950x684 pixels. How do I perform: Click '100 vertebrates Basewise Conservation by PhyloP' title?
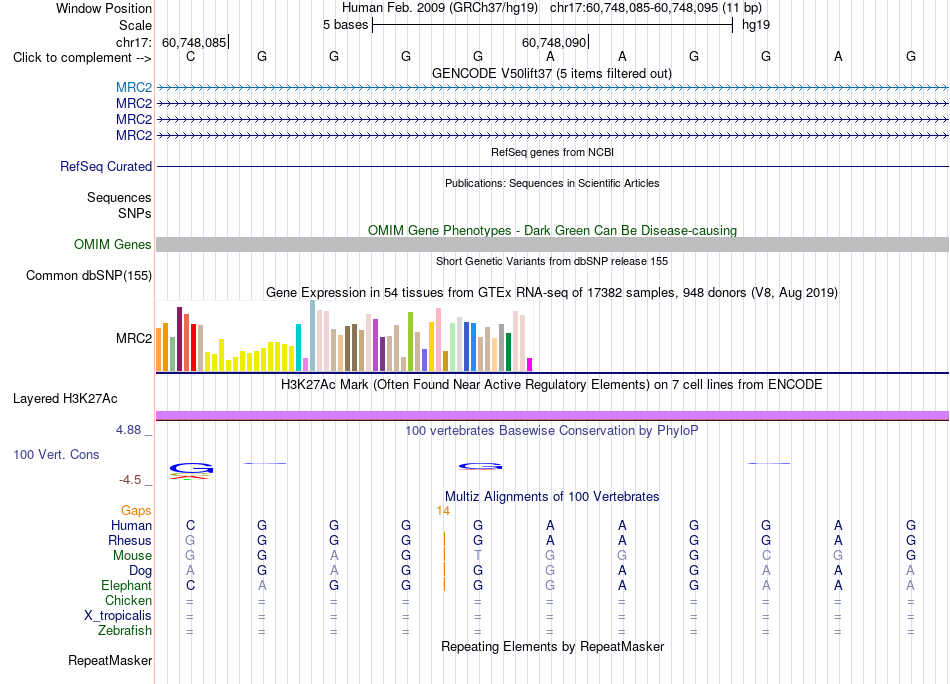point(552,431)
